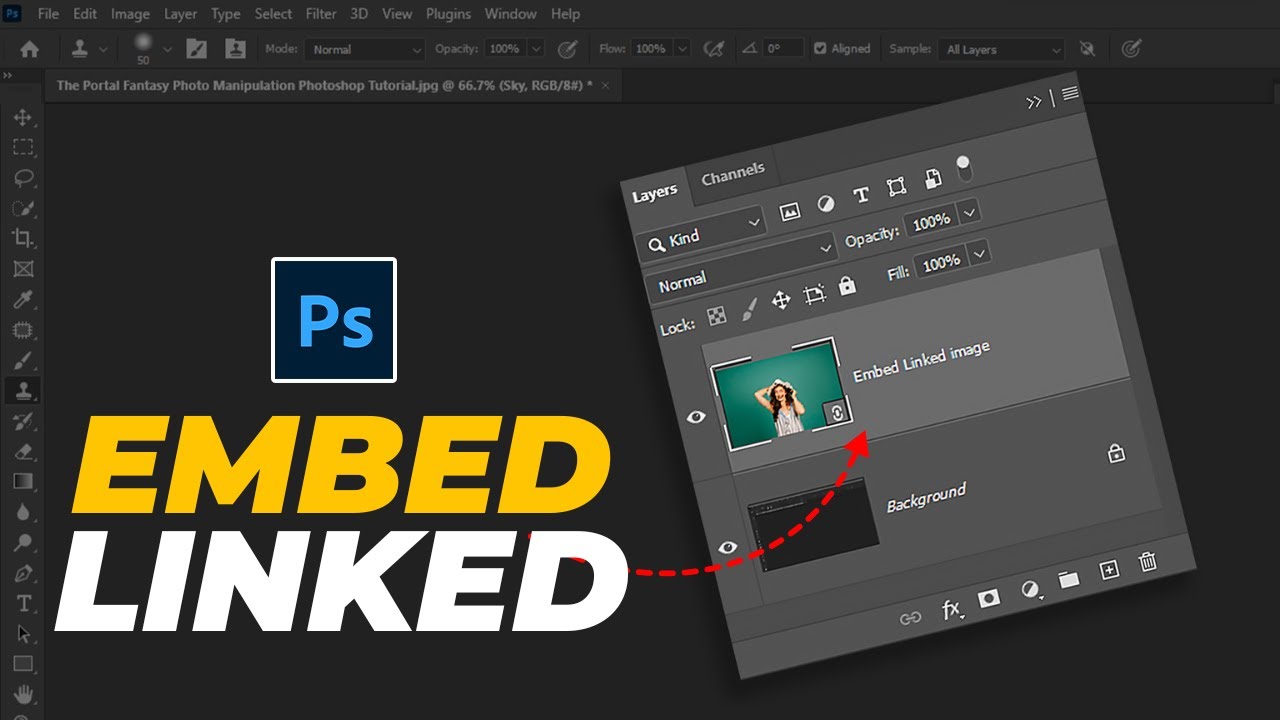Create new adjustment layer button
The width and height of the screenshot is (1280, 720).
(1030, 589)
